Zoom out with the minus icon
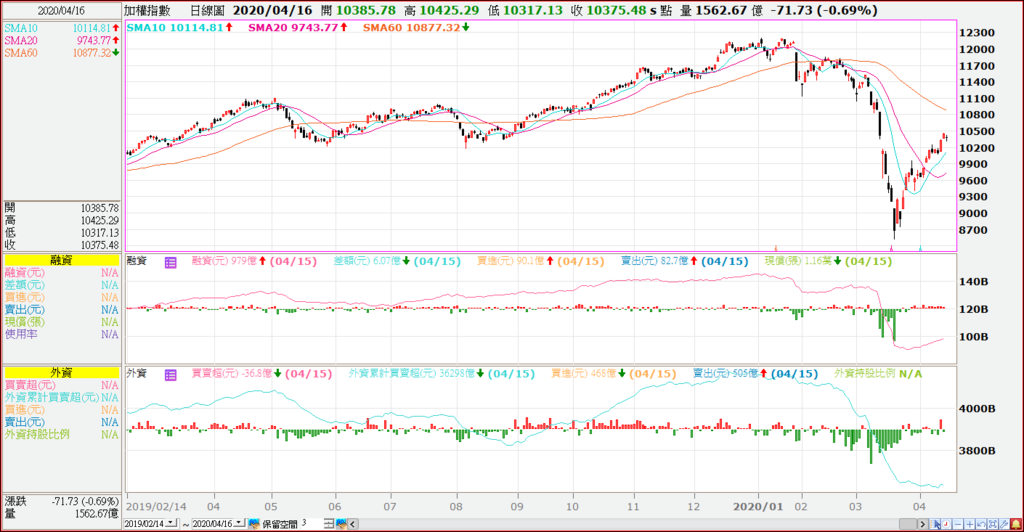This screenshot has width=1024, height=532. [x=958, y=524]
